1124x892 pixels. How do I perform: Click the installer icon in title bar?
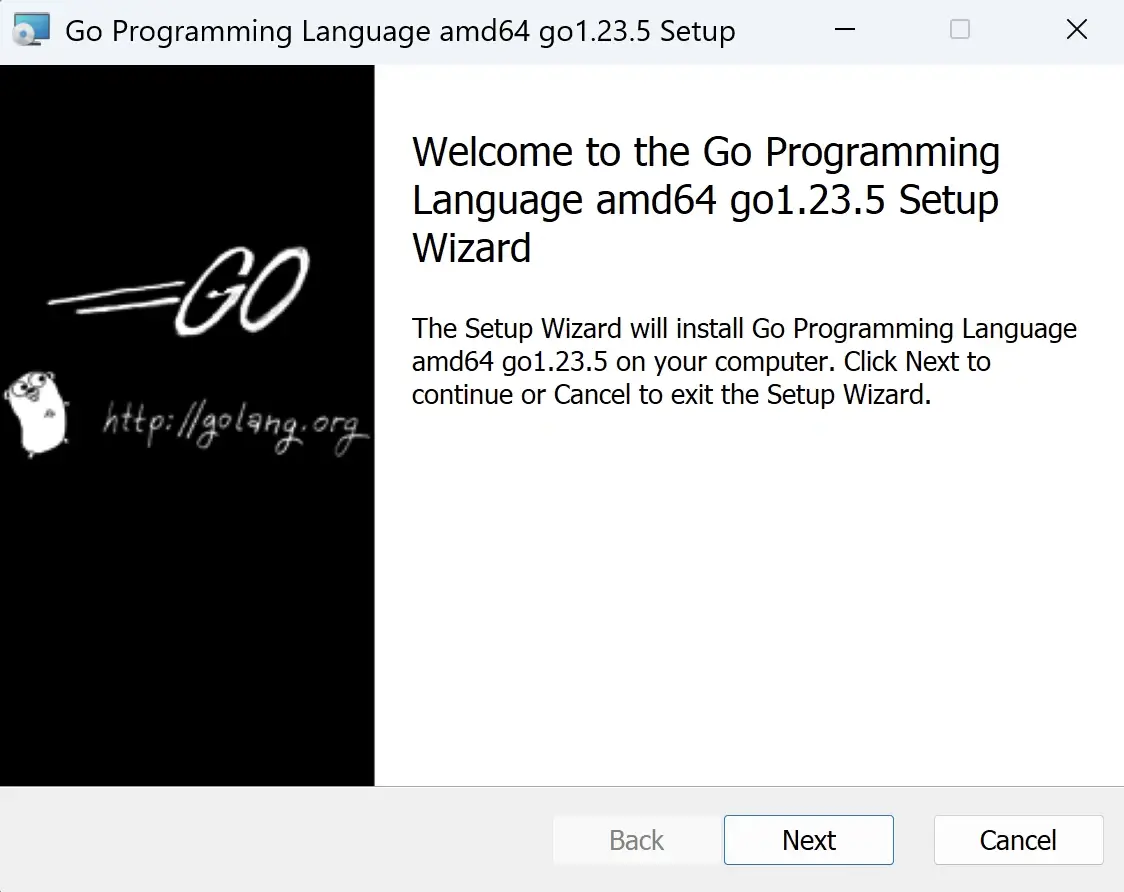(32, 30)
